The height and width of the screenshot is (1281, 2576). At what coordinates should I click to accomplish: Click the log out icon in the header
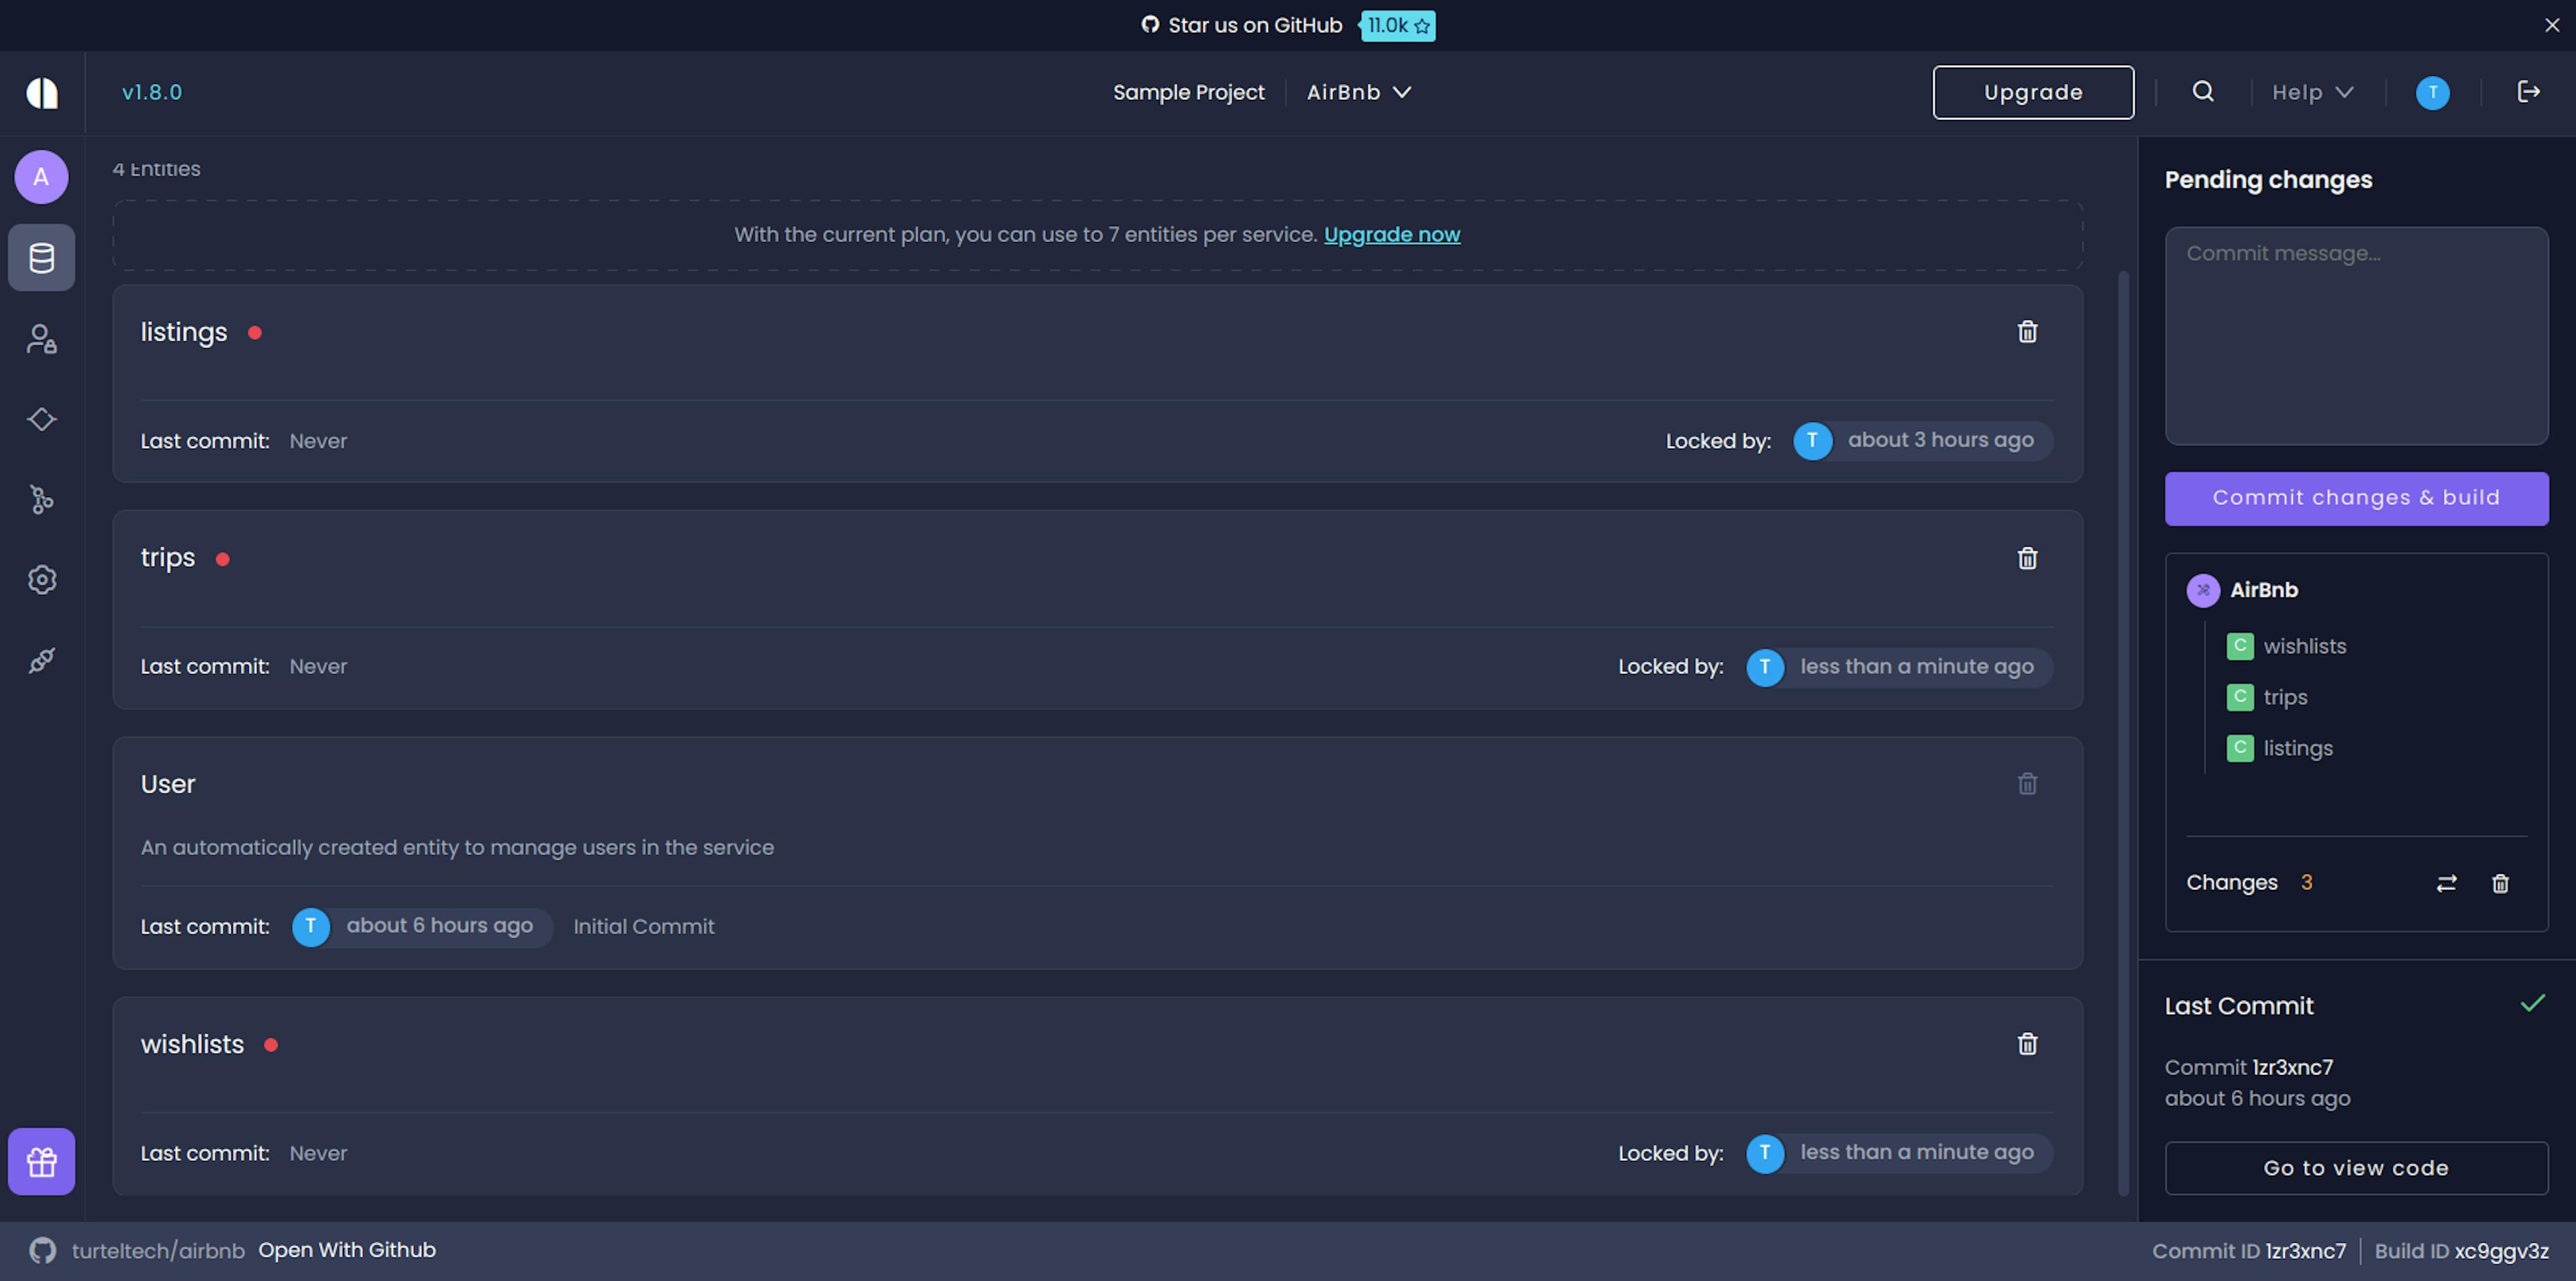(x=2529, y=92)
